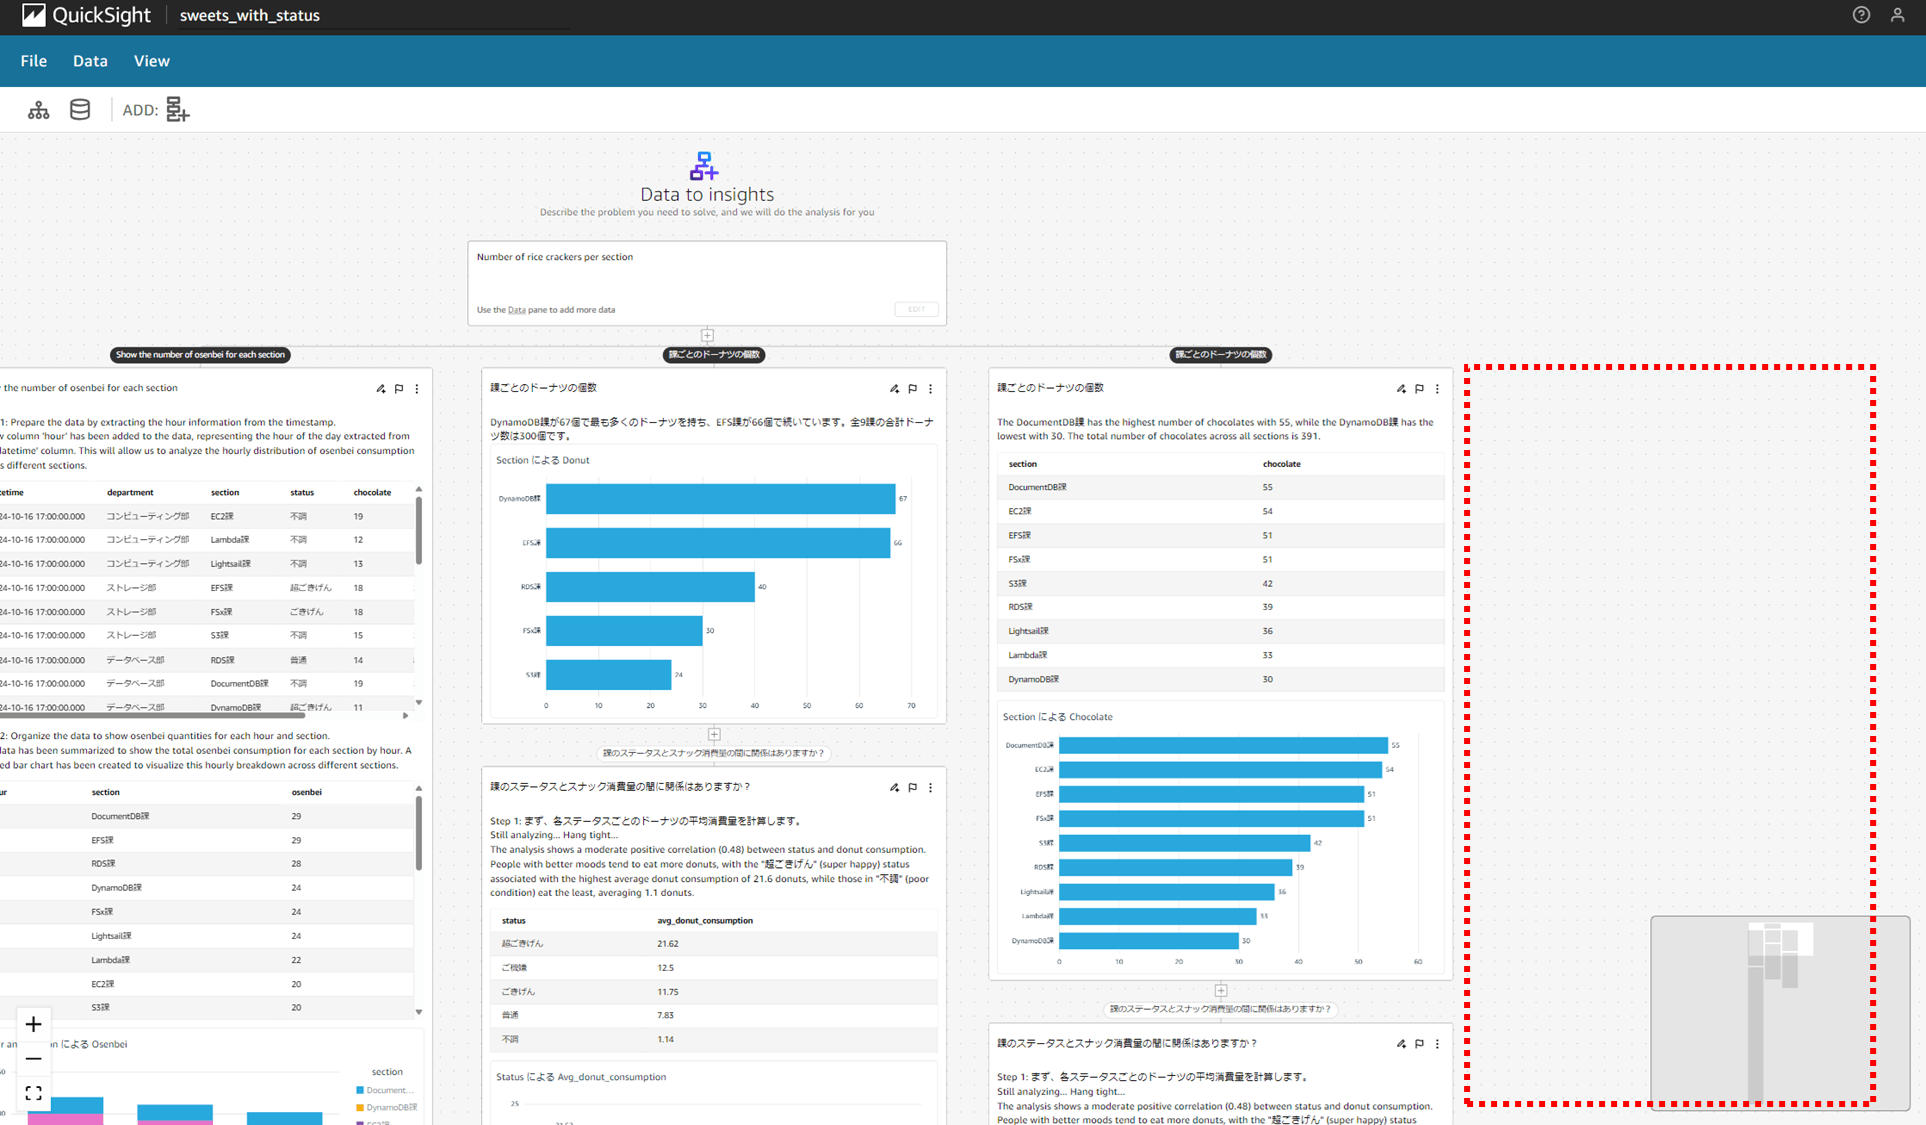Click the down arrow of the department table scrollbar
Screen dimensions: 1926x1125
[x=418, y=703]
